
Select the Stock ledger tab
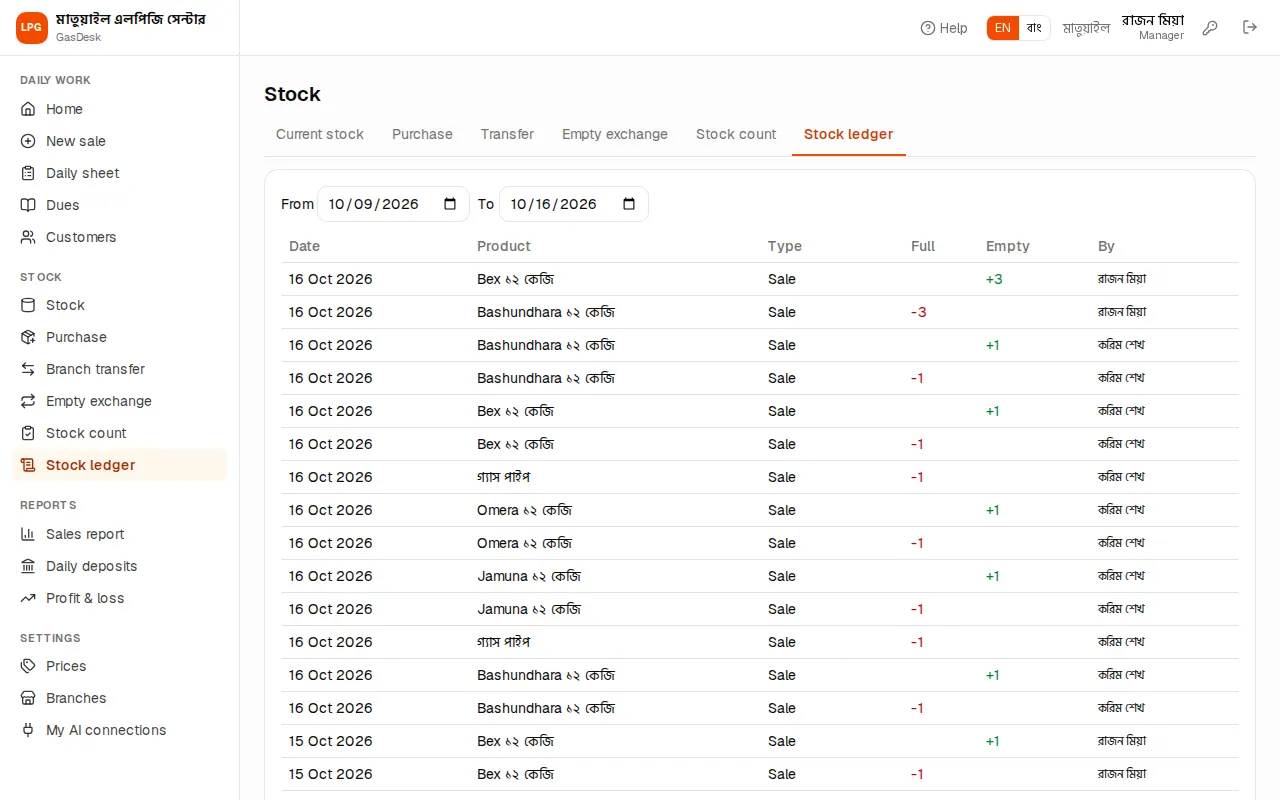[x=849, y=134]
